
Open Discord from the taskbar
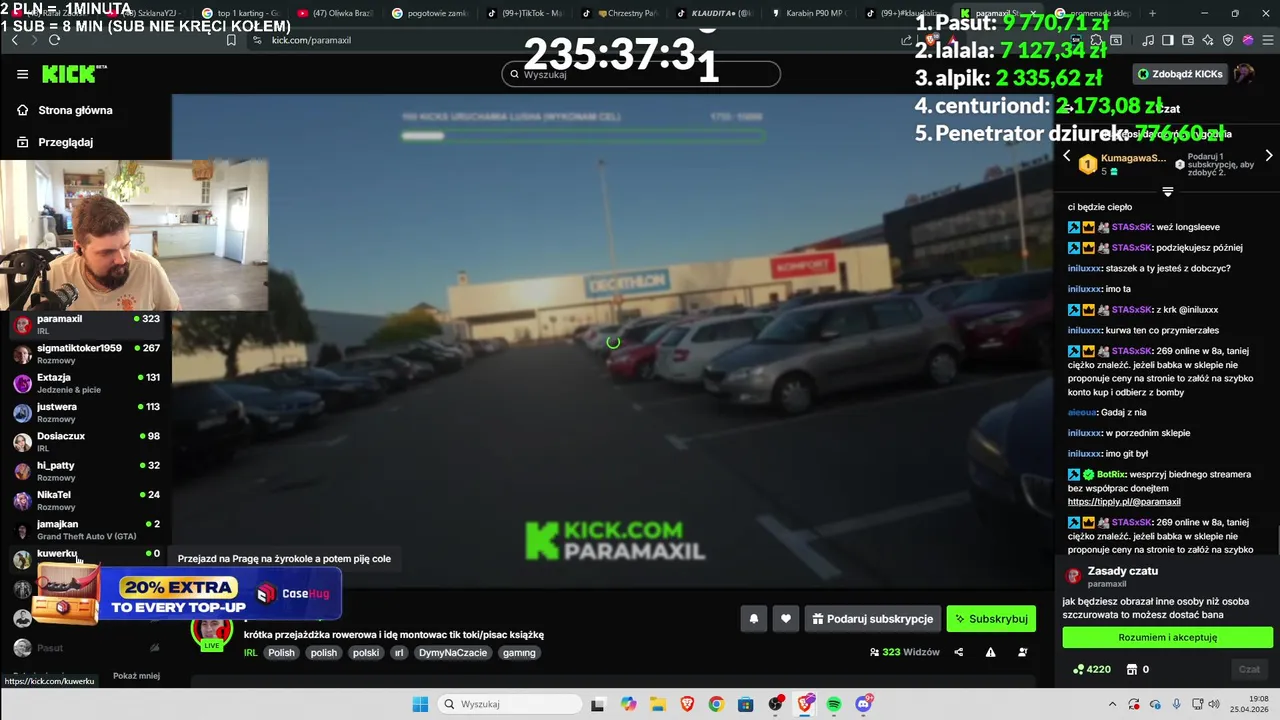[x=864, y=704]
